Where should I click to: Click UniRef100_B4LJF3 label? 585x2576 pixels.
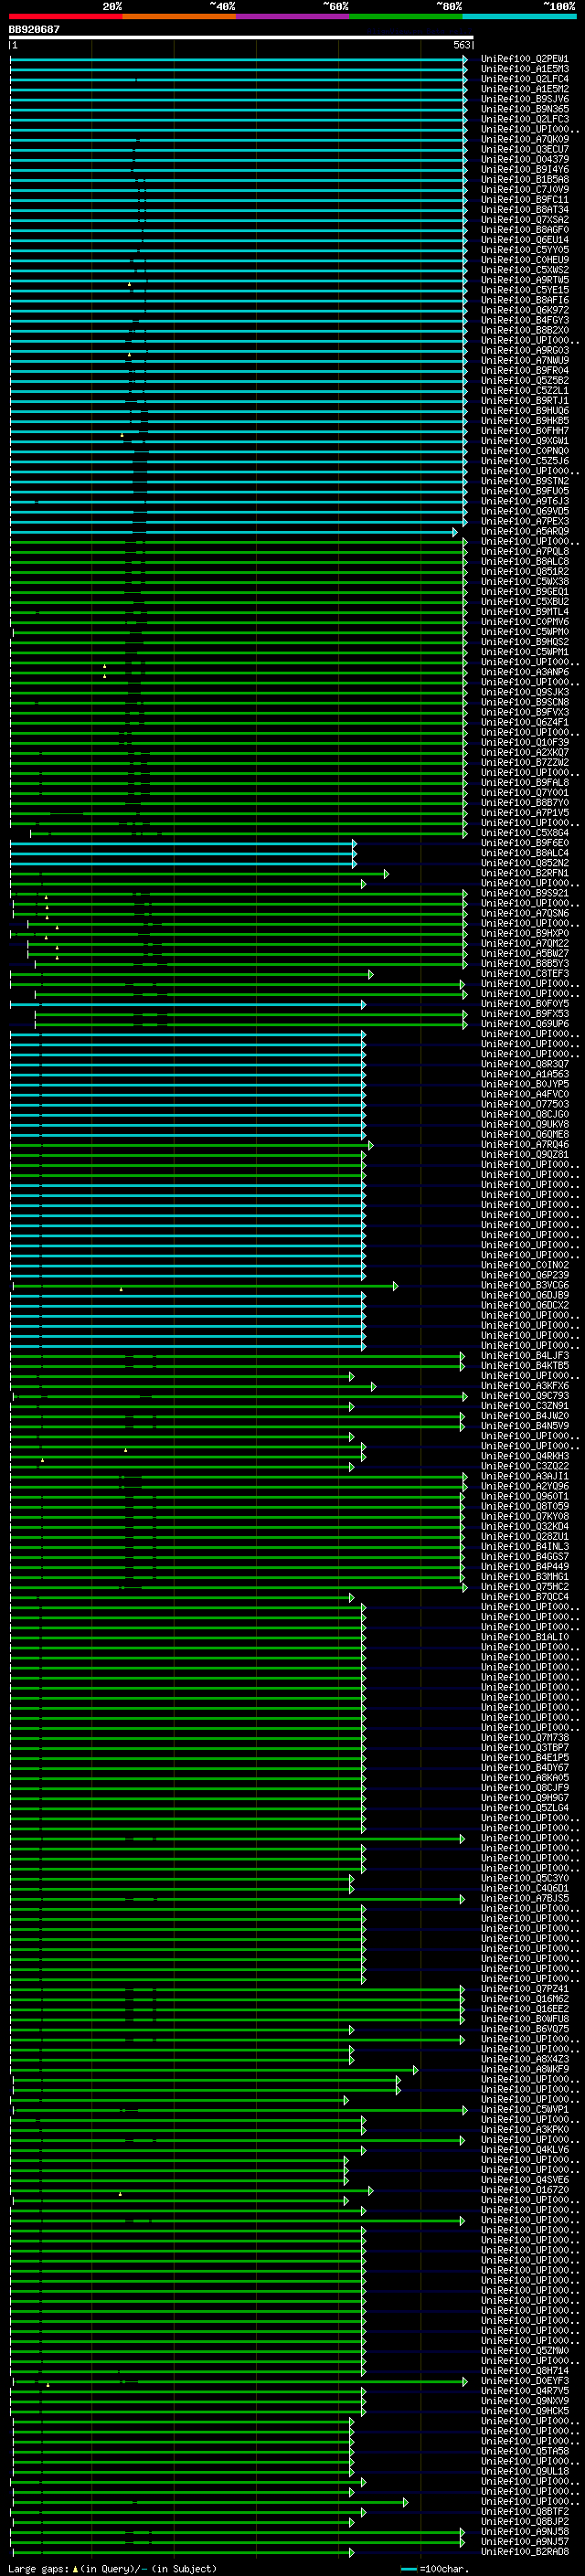tap(524, 1355)
